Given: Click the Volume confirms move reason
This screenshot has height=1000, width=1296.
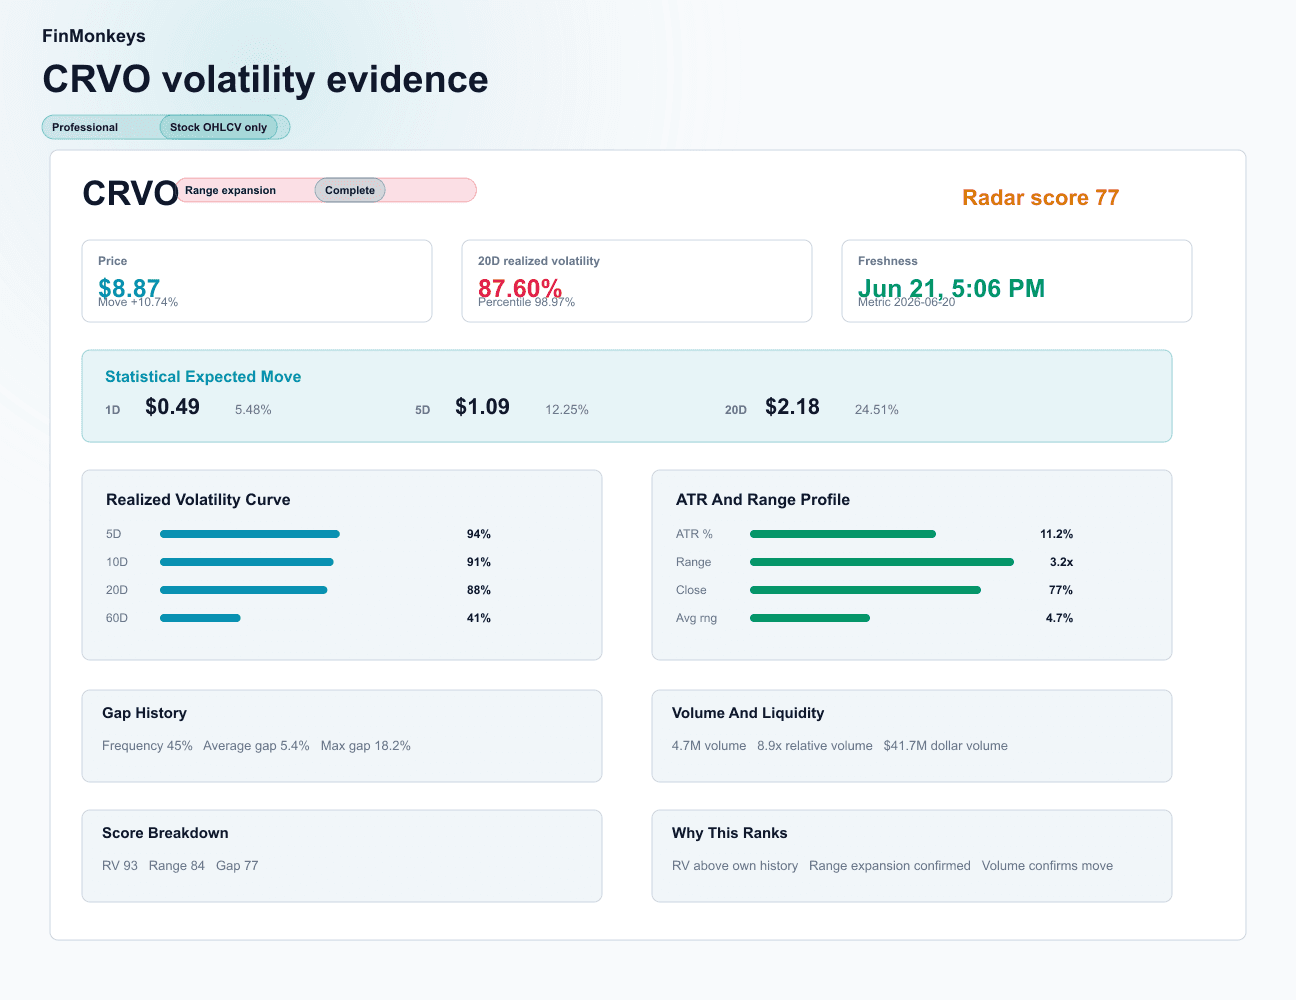Looking at the screenshot, I should point(1047,866).
